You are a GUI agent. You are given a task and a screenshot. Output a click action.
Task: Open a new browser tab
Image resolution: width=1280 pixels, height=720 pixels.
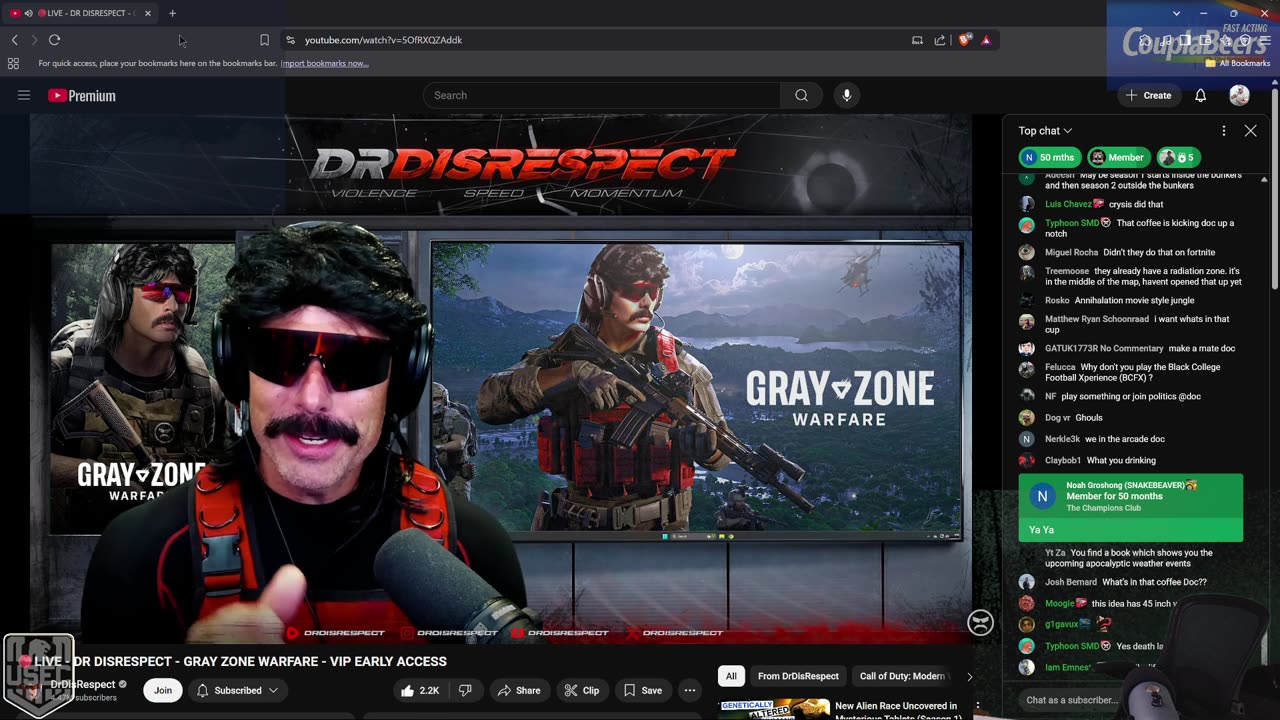pyautogui.click(x=172, y=13)
